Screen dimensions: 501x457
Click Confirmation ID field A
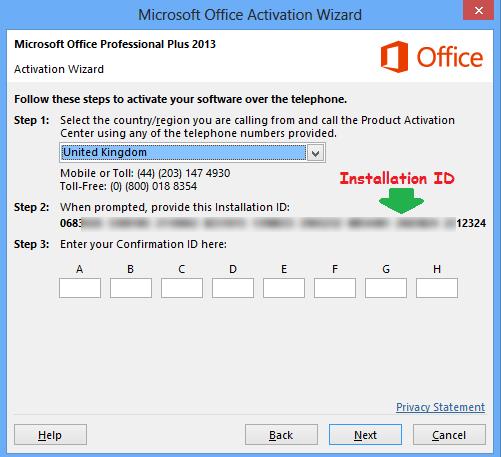coord(80,288)
